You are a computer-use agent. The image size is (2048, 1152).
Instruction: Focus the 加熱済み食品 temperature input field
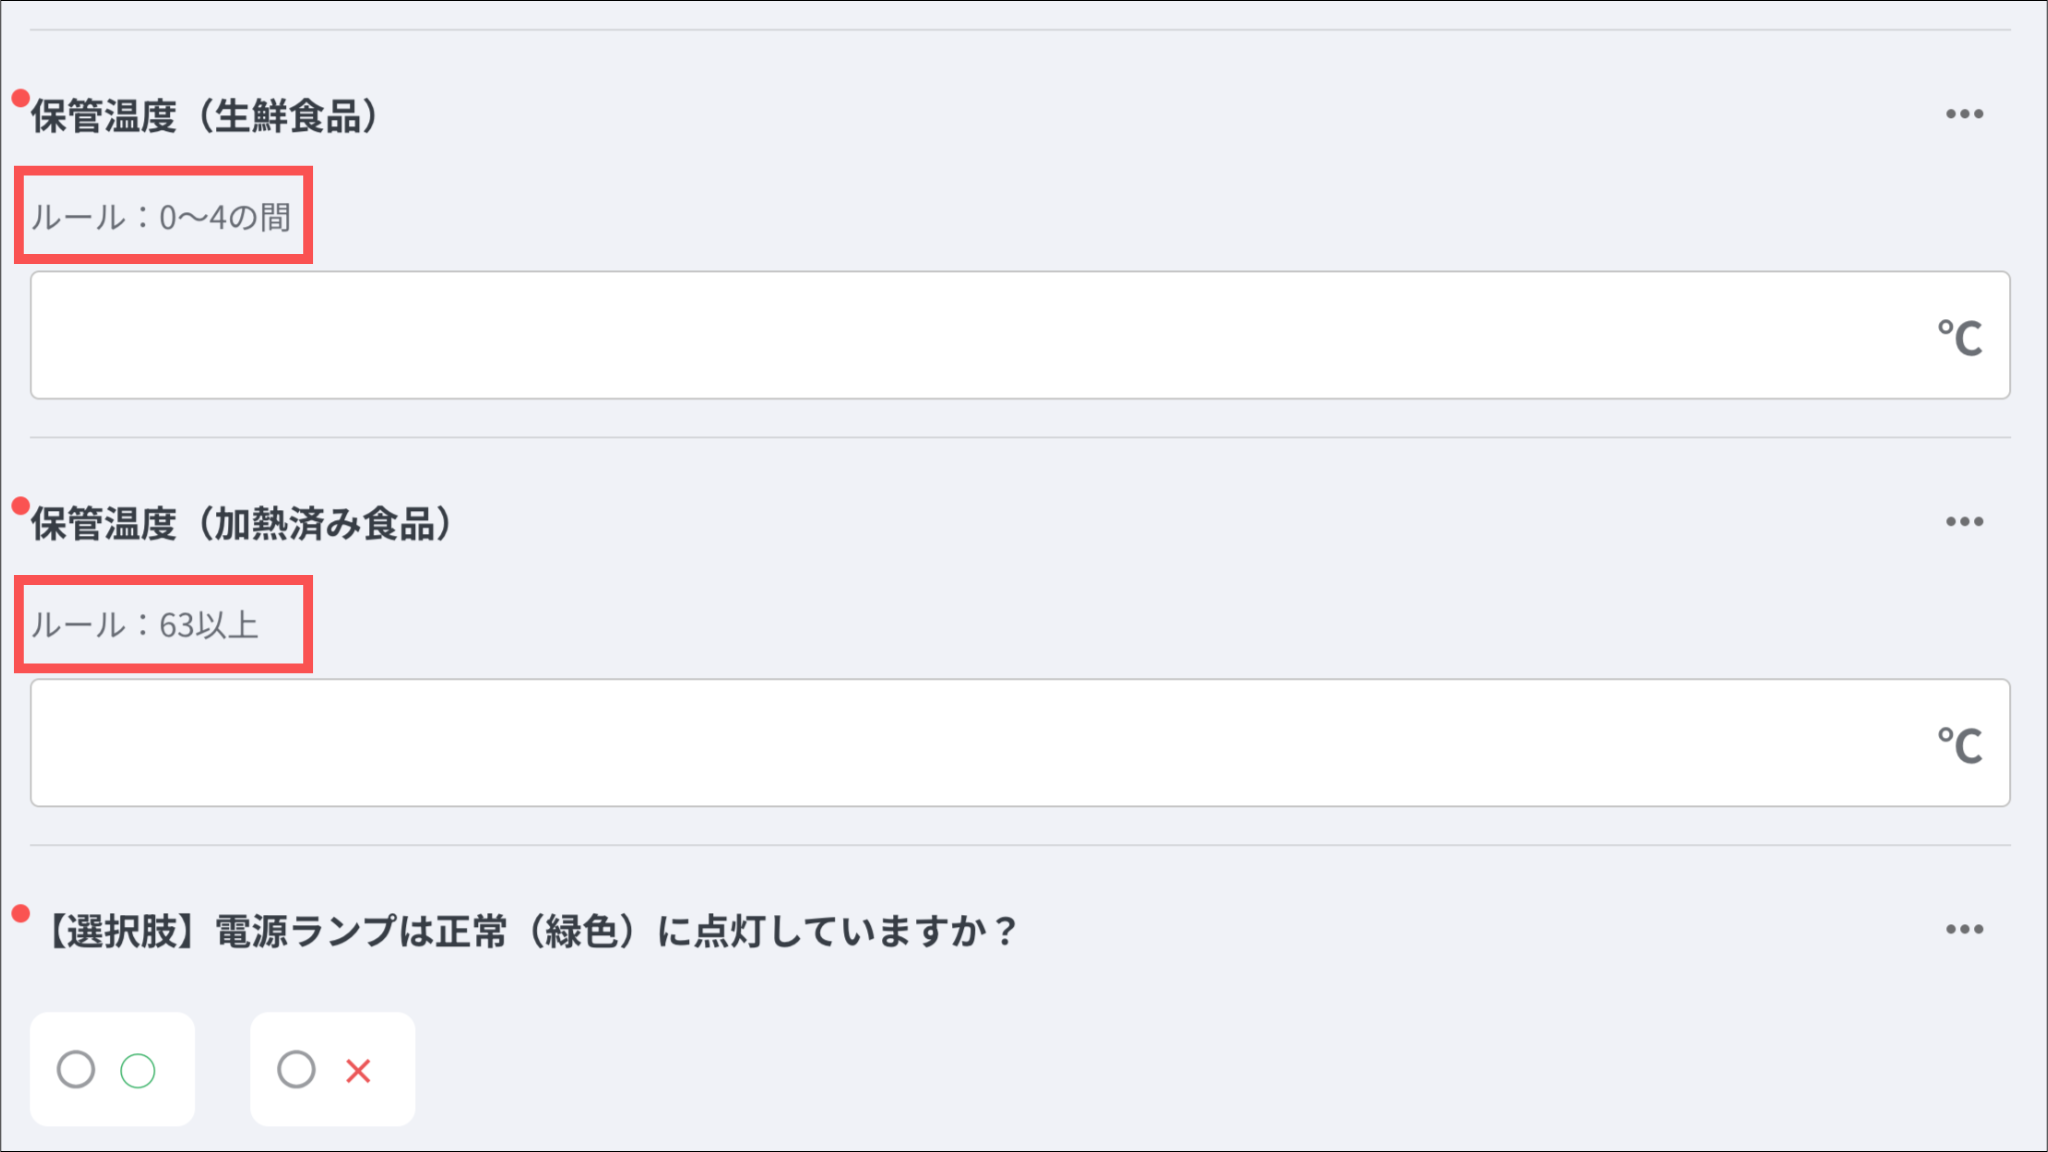point(980,743)
